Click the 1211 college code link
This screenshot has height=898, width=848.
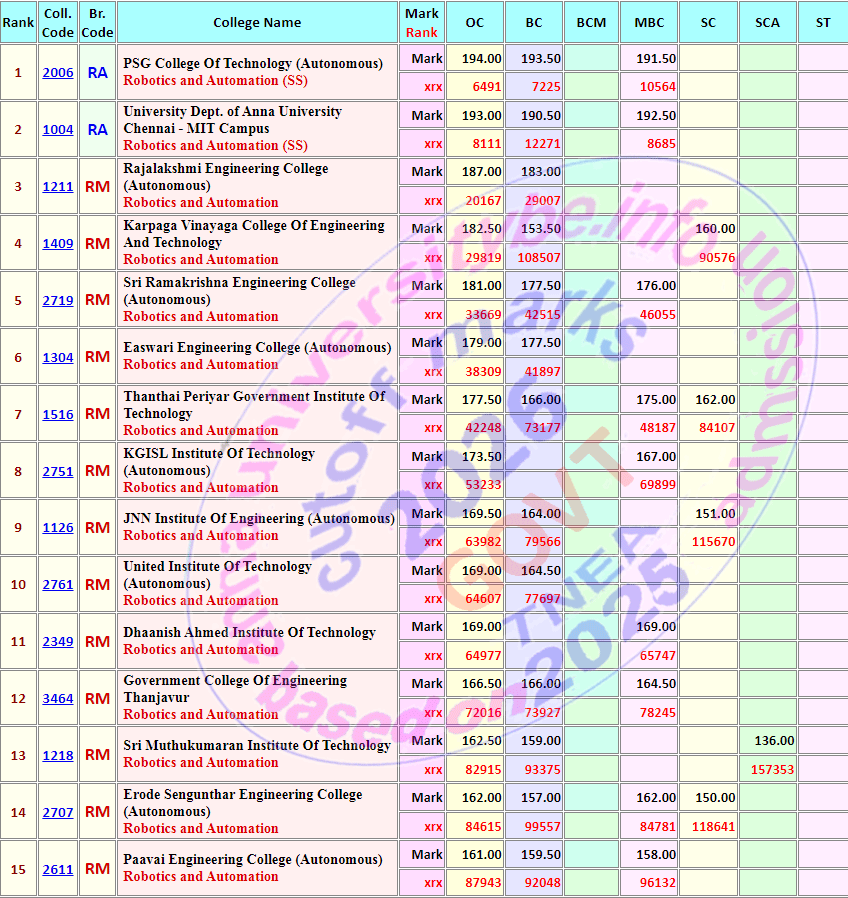(58, 187)
